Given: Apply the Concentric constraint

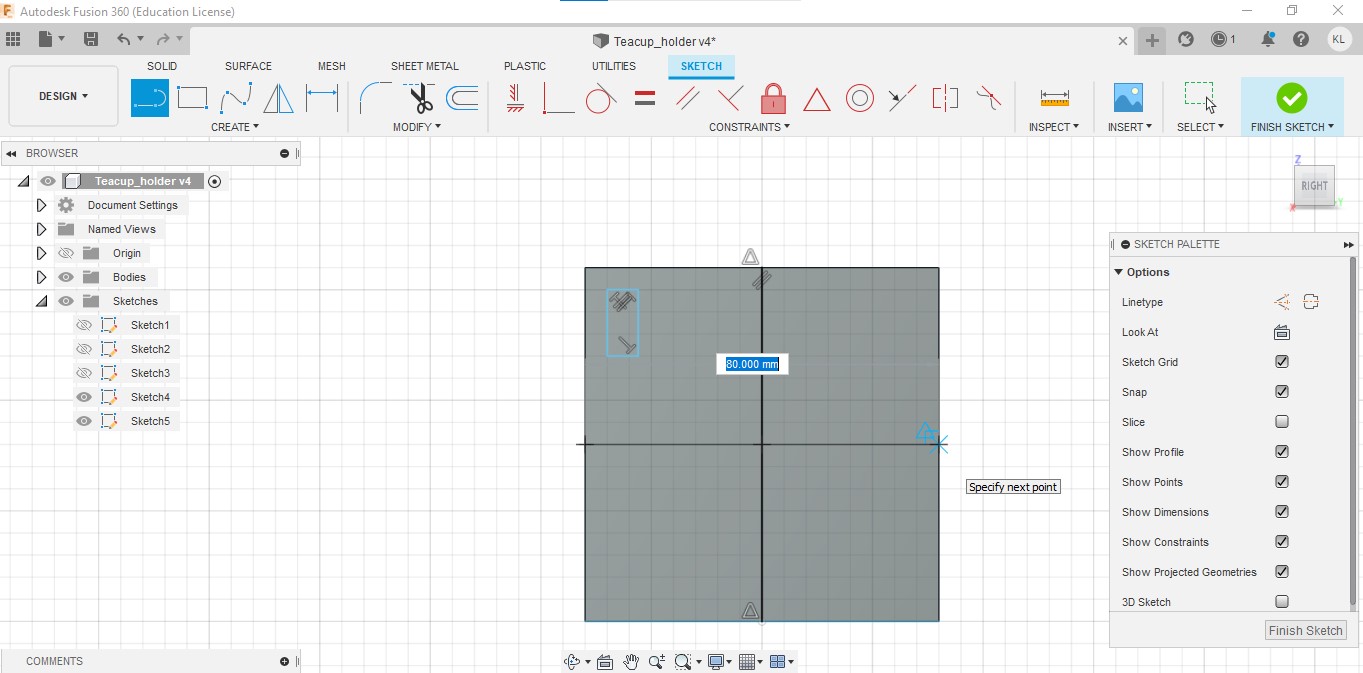Looking at the screenshot, I should point(860,98).
